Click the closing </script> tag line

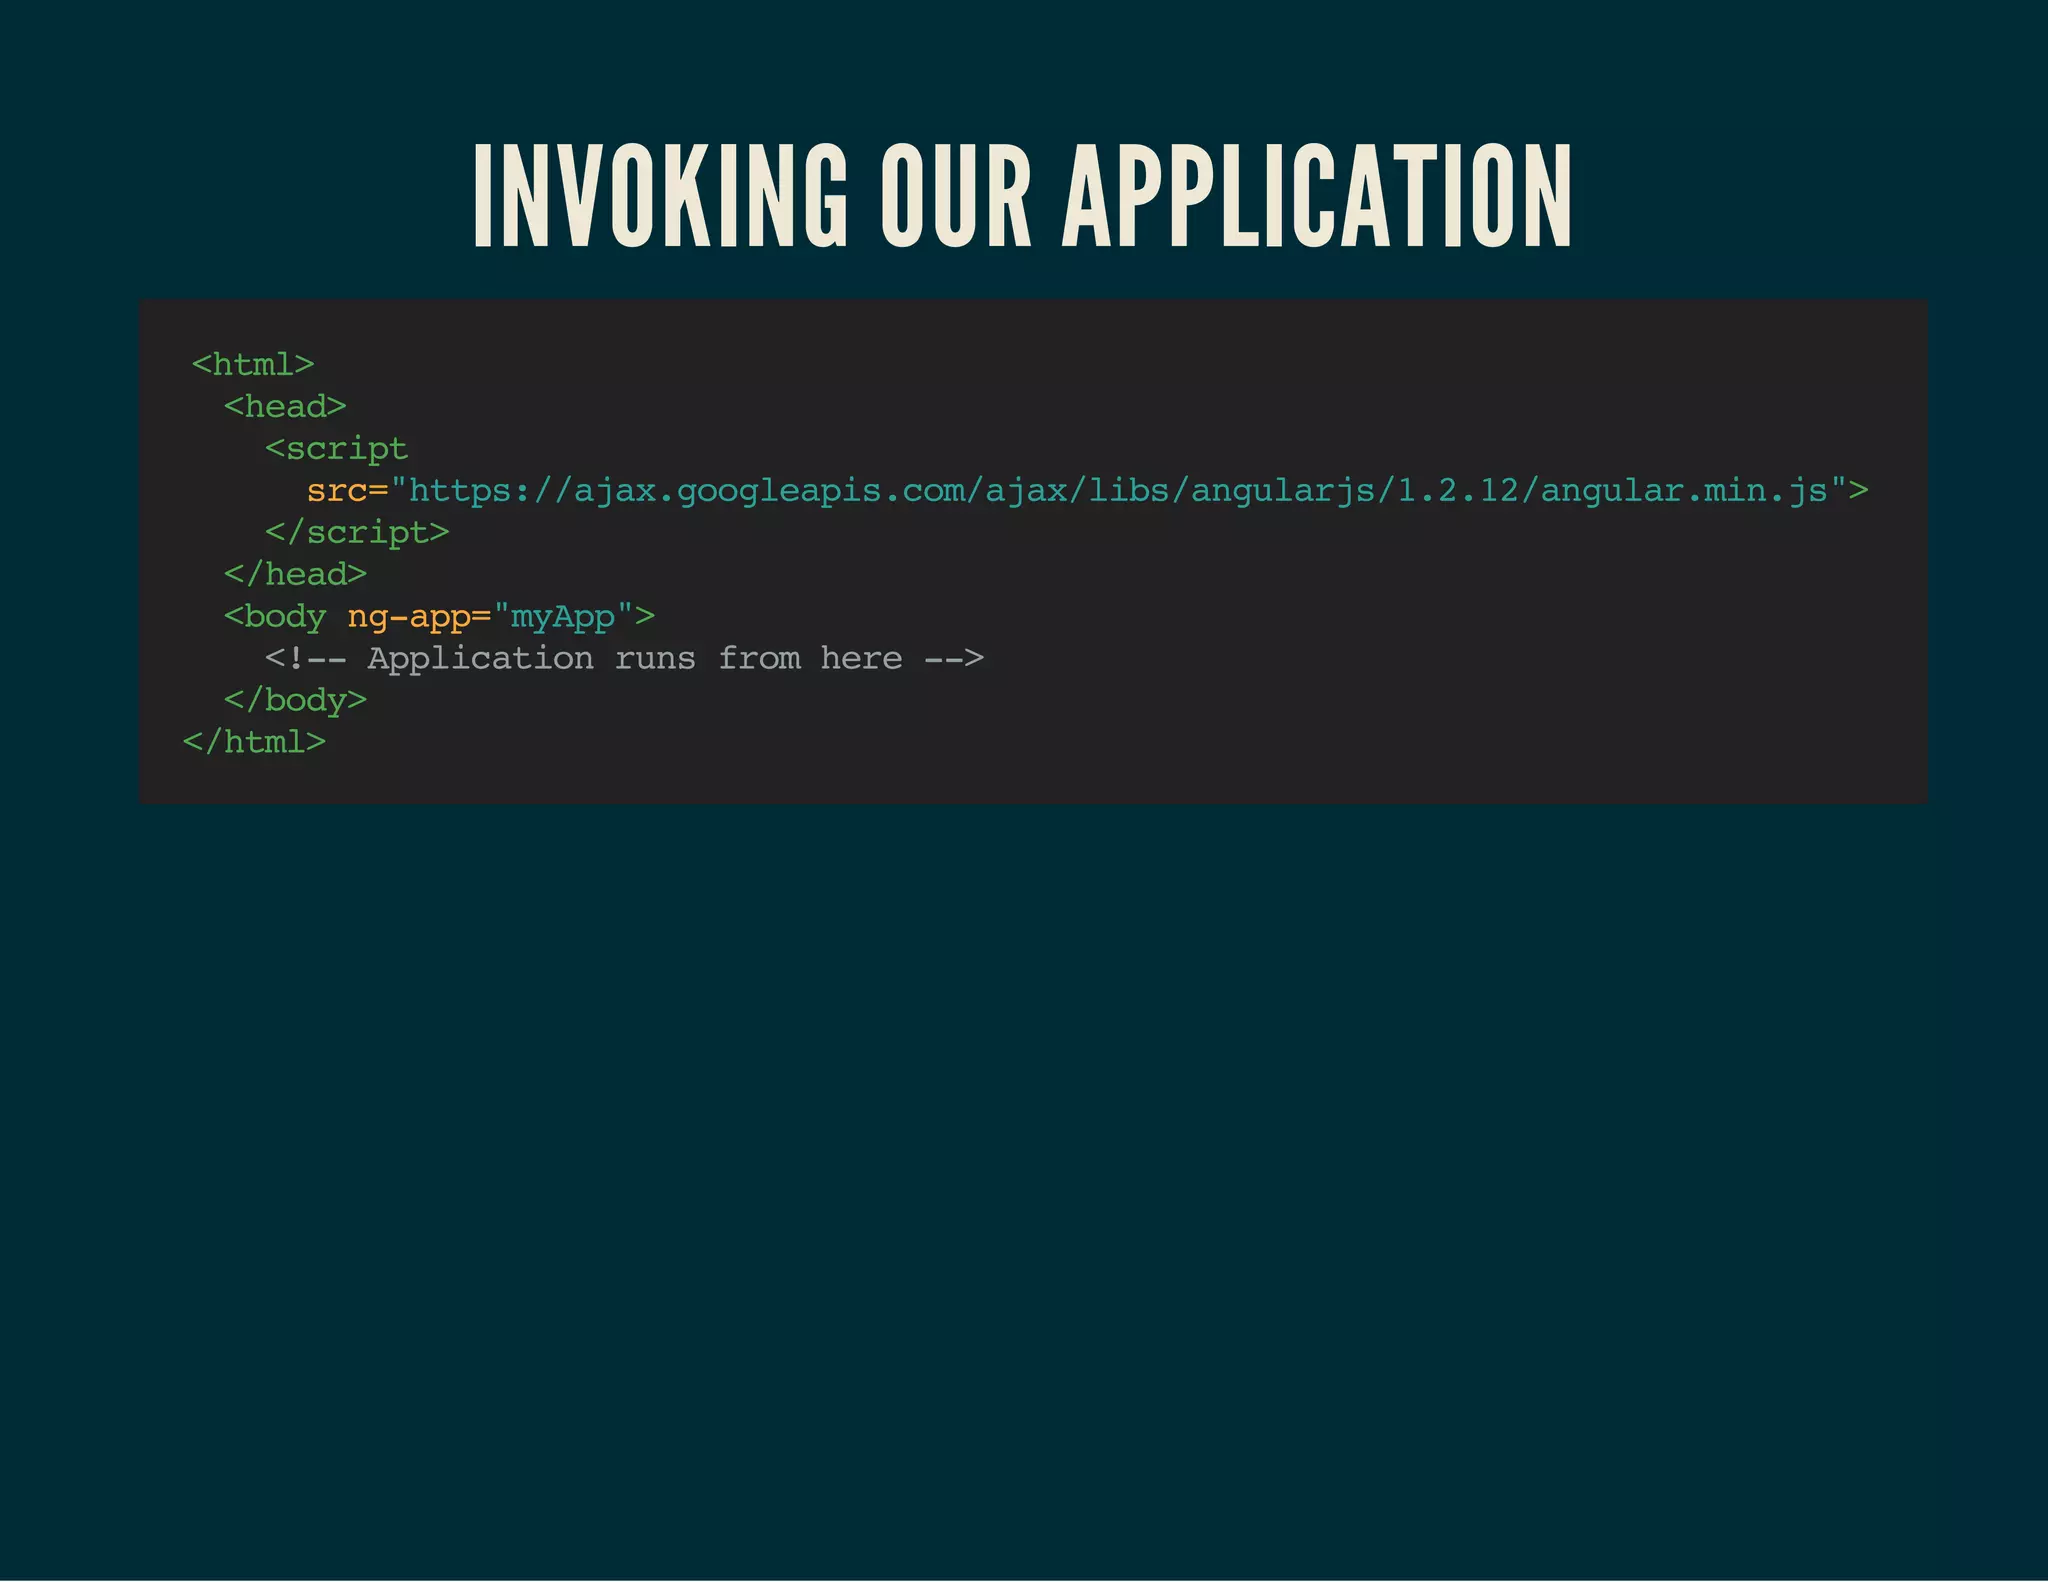coord(357,532)
